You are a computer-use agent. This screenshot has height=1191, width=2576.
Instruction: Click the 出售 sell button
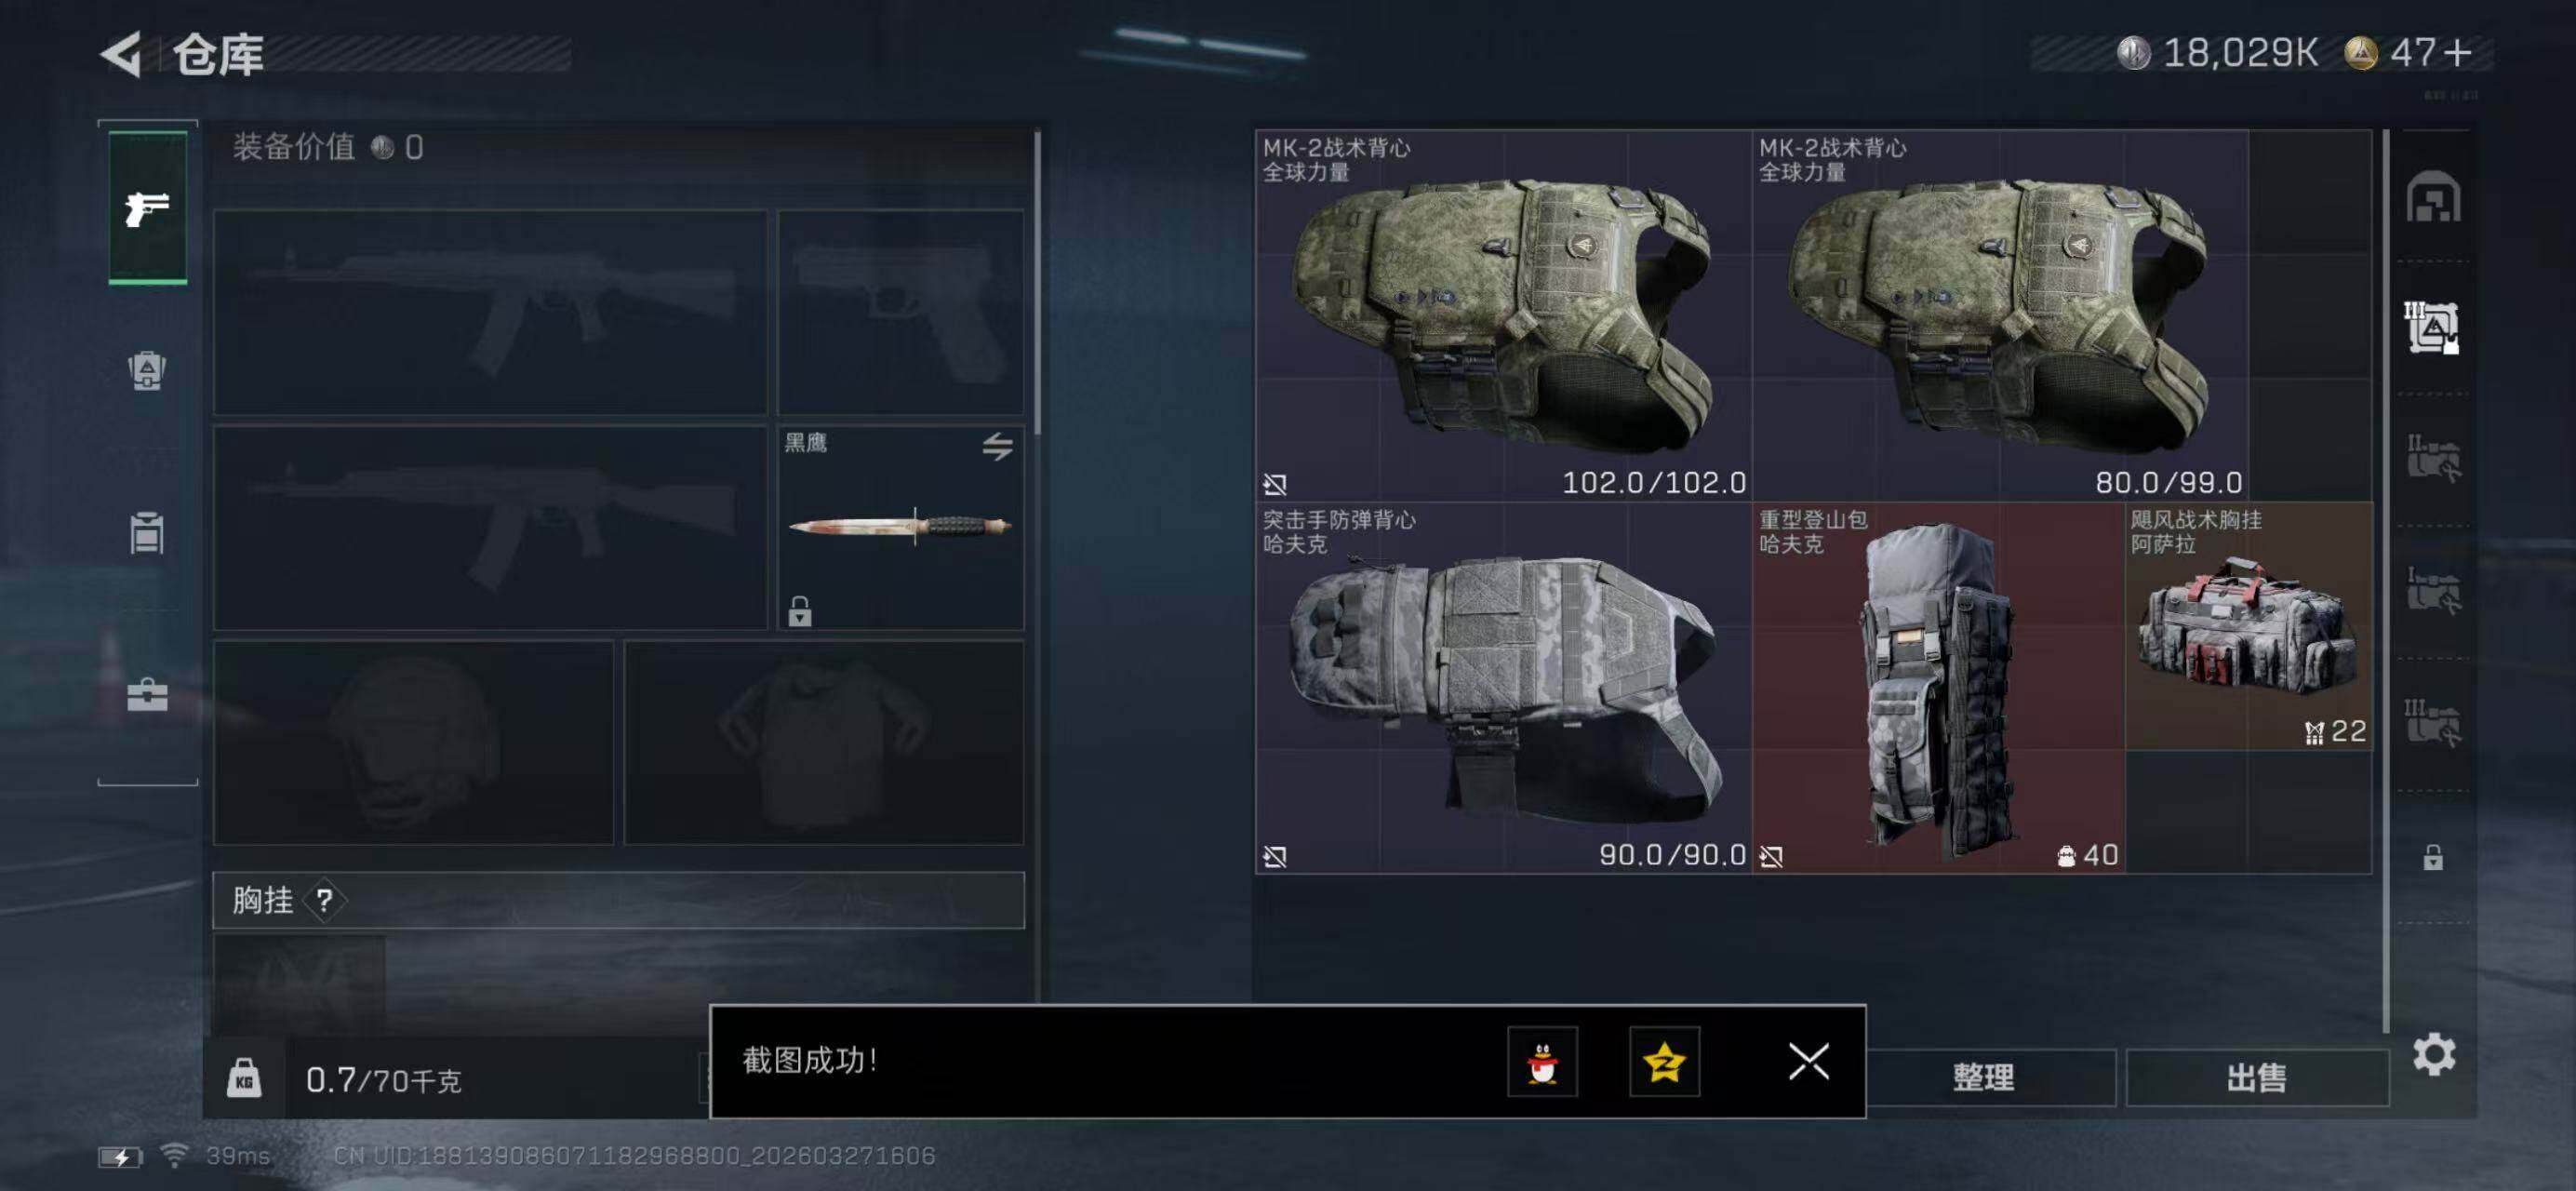click(x=2257, y=1077)
